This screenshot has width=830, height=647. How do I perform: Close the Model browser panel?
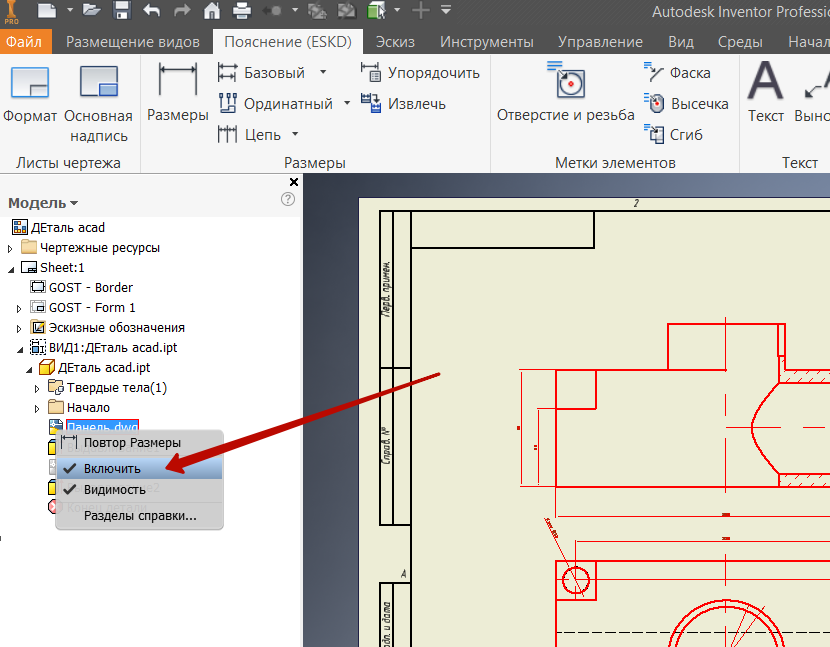pyautogui.click(x=294, y=182)
